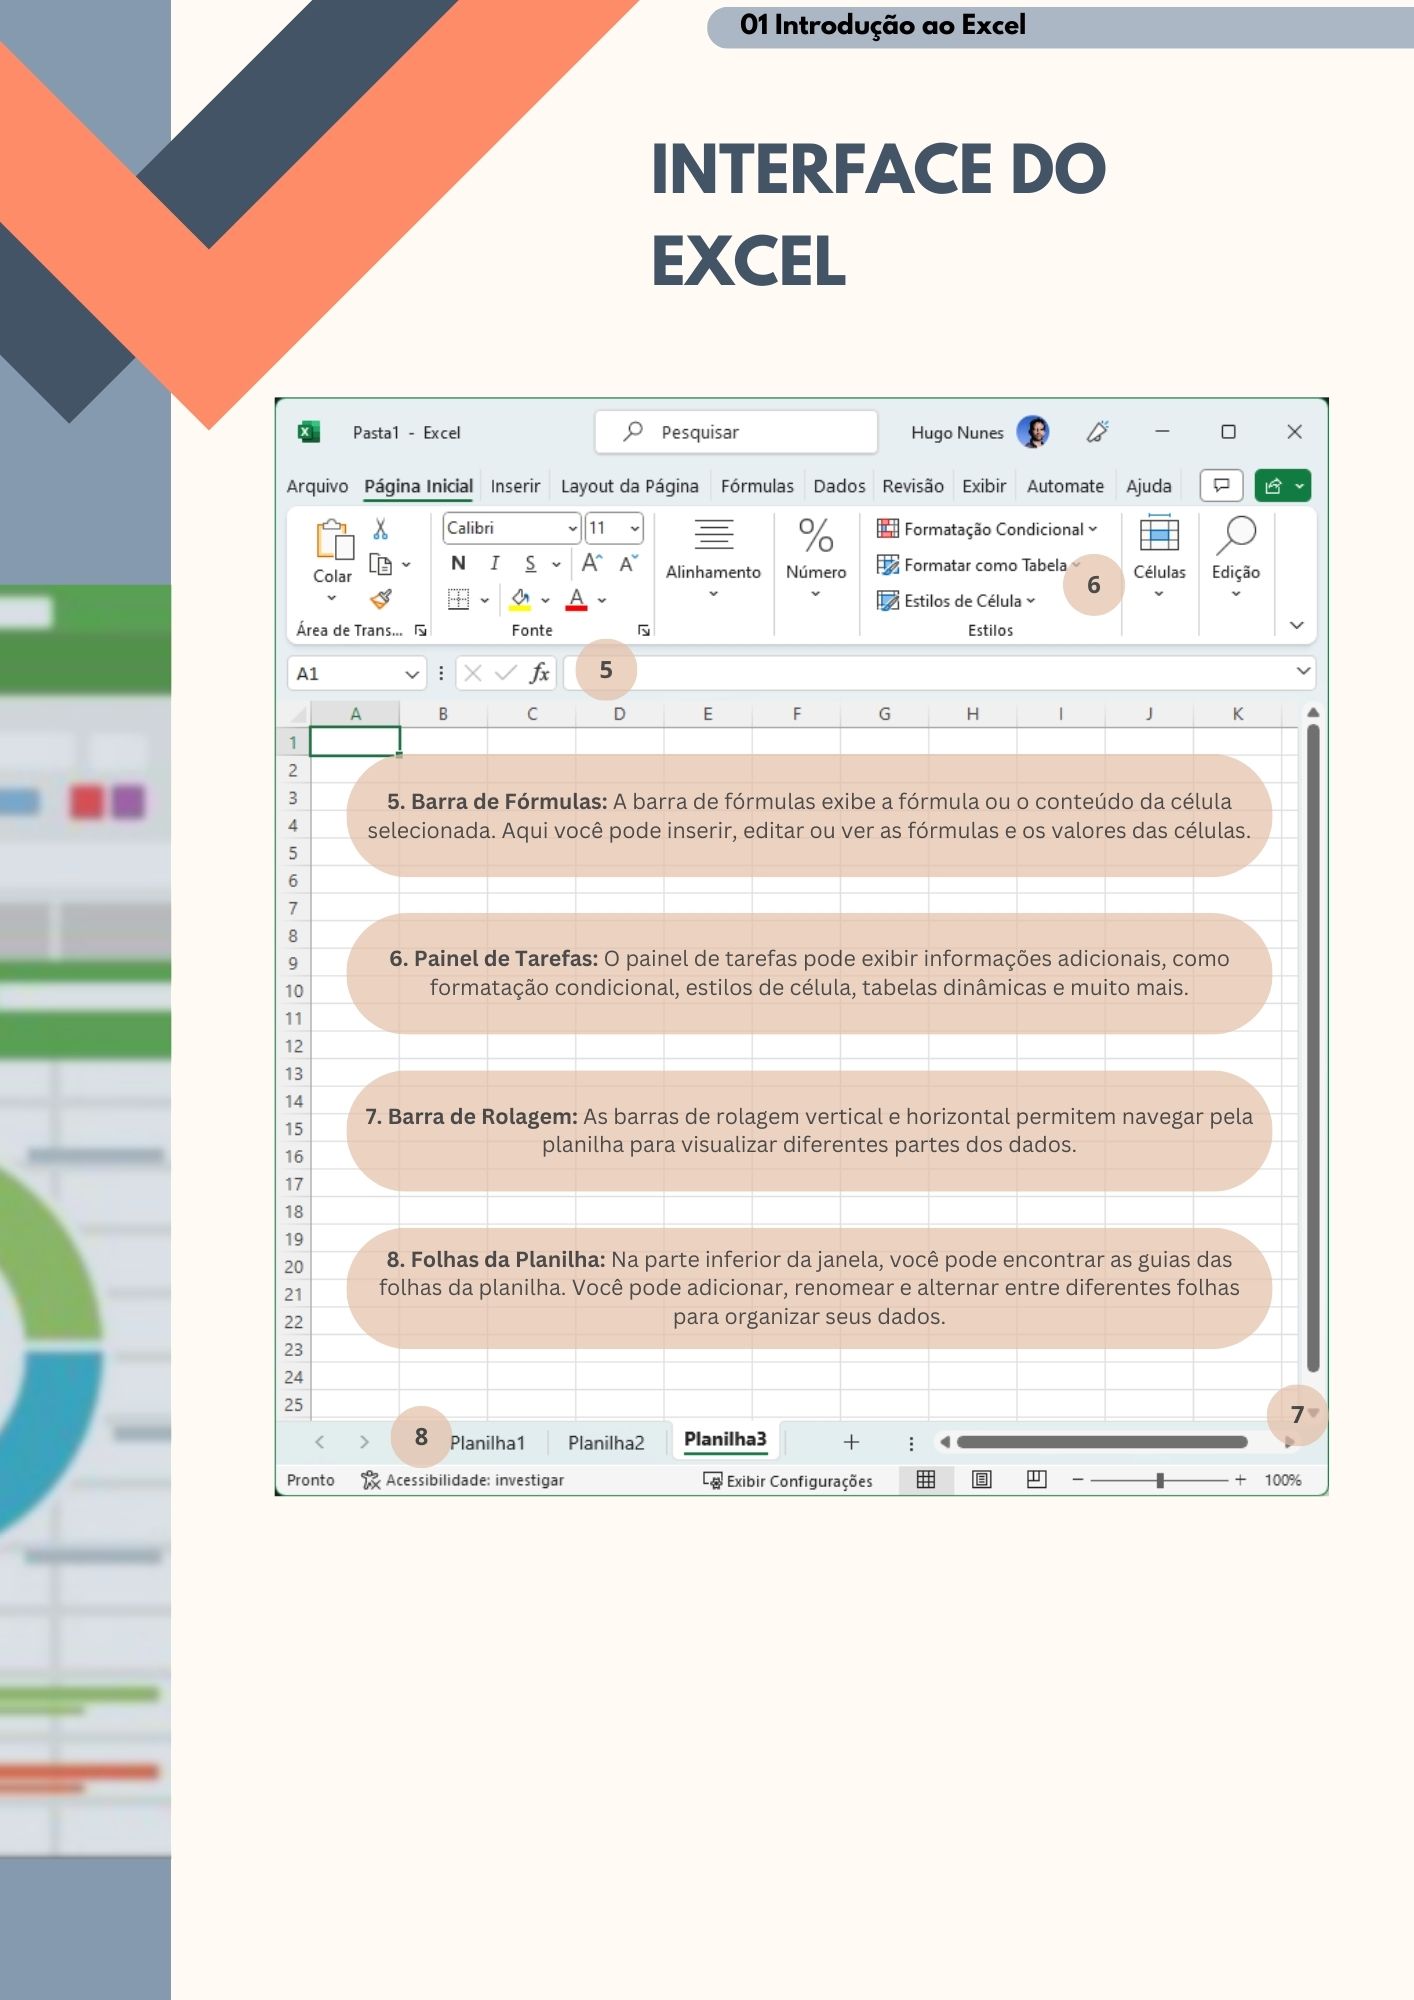
Task: Toggle bold with the N button
Action: tap(458, 564)
